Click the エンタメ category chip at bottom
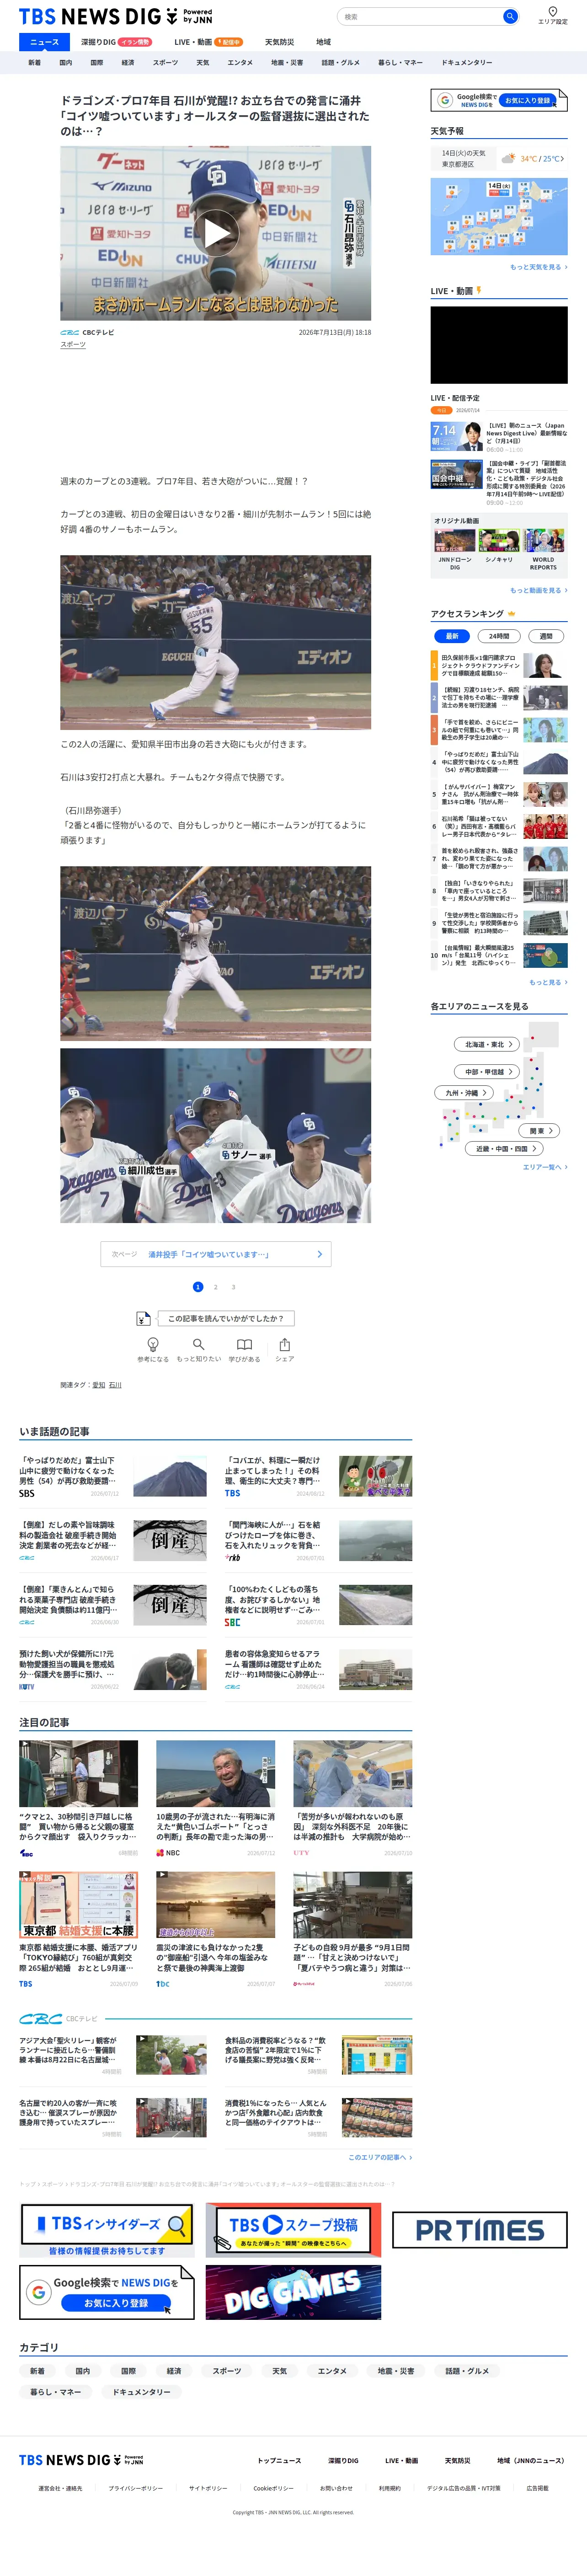Viewport: 587px width, 2576px height. tap(332, 2370)
